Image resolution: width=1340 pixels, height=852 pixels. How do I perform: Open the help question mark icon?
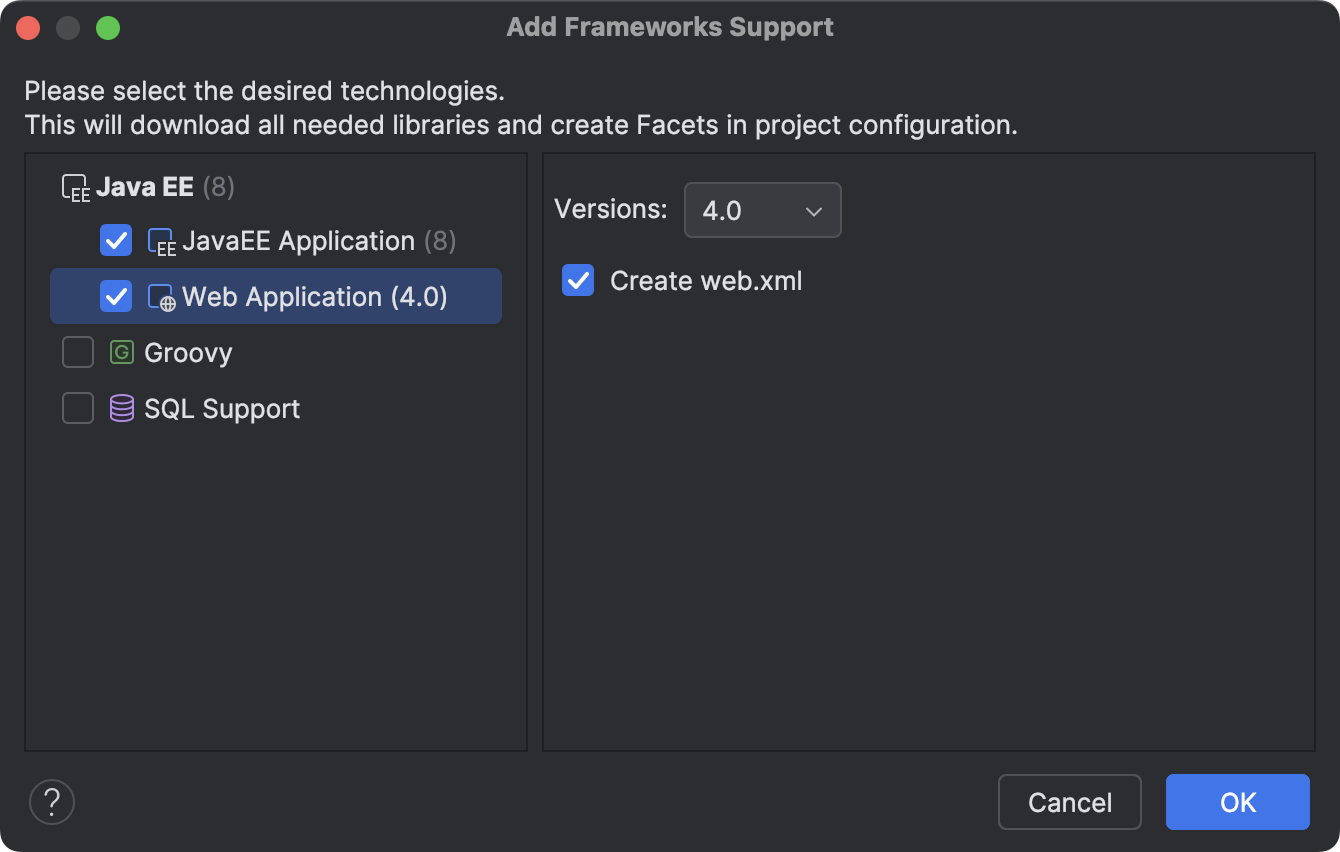[x=51, y=802]
